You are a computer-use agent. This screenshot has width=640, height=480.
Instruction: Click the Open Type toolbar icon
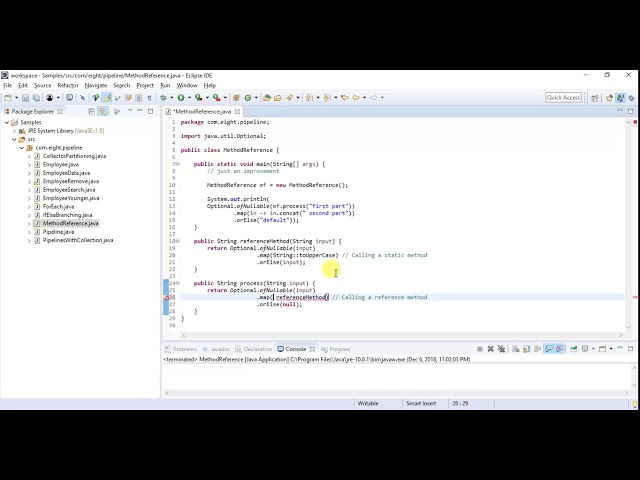click(x=267, y=98)
